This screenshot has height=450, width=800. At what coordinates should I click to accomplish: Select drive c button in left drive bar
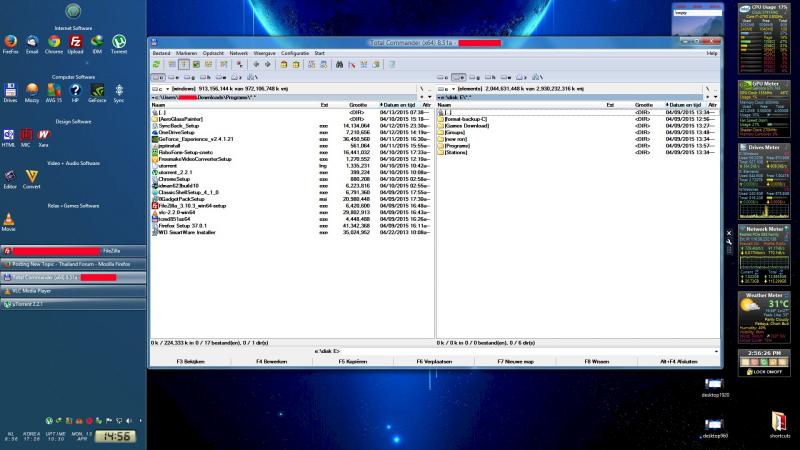[159, 78]
